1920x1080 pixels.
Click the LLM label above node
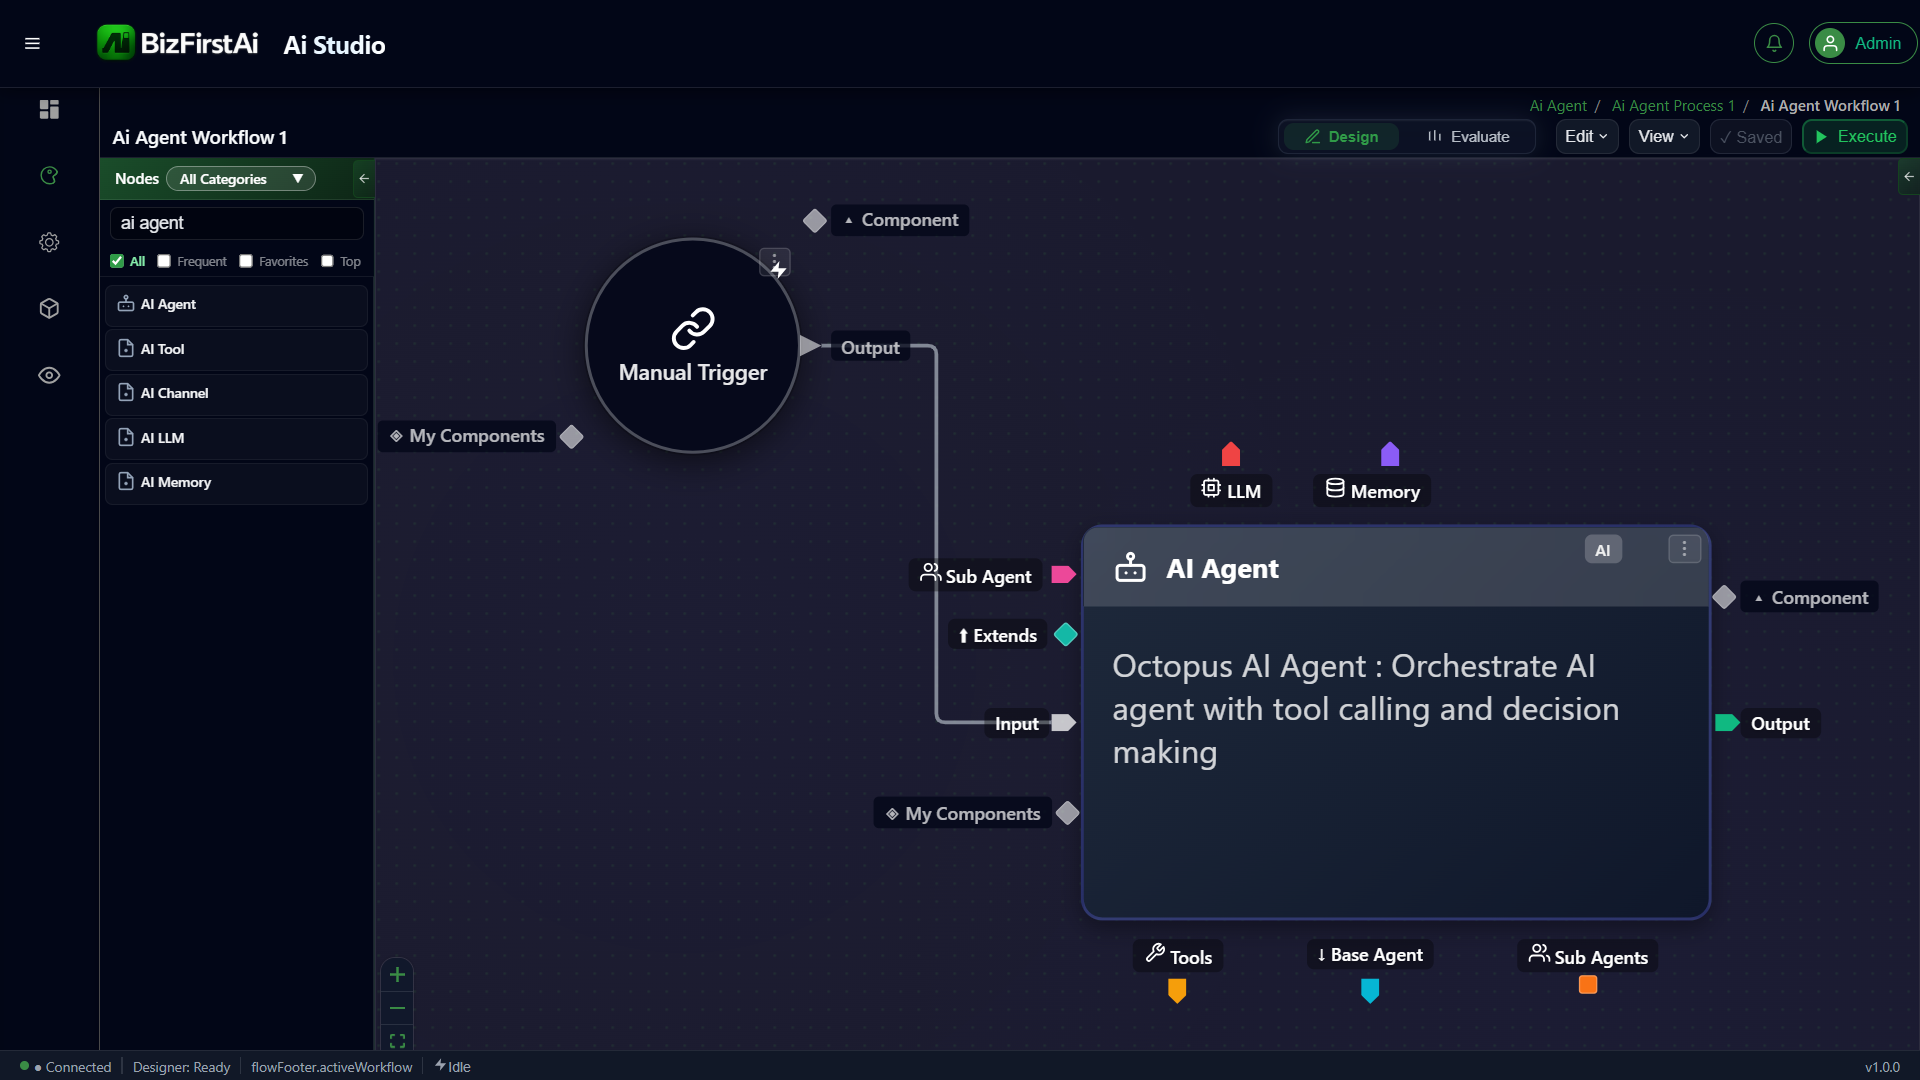tap(1231, 490)
